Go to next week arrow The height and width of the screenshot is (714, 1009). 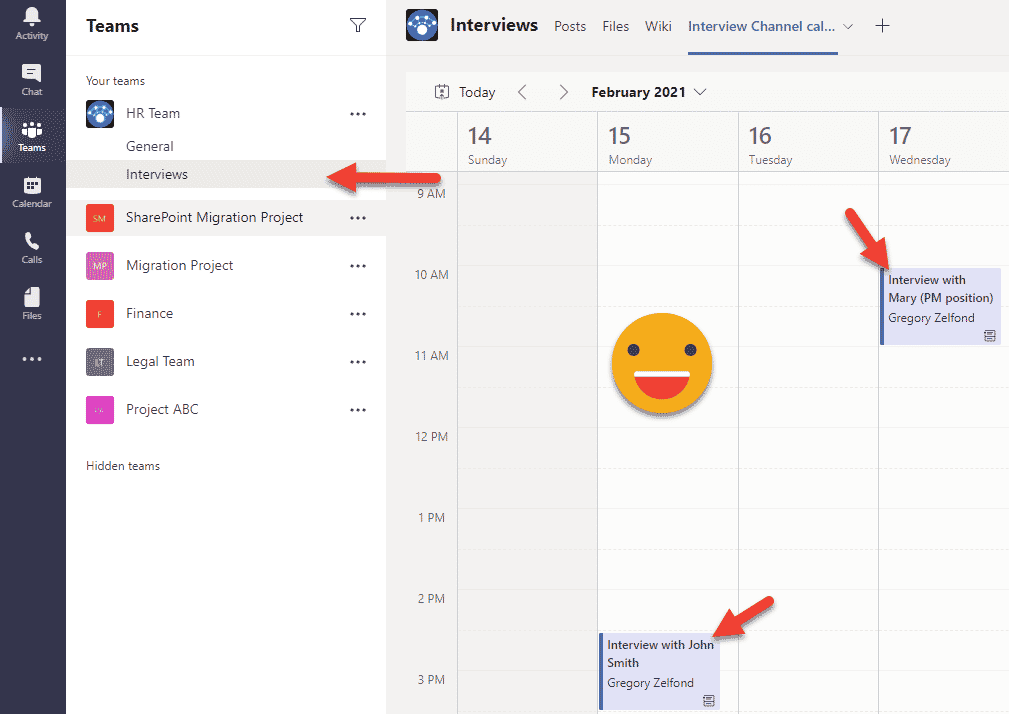pyautogui.click(x=564, y=92)
